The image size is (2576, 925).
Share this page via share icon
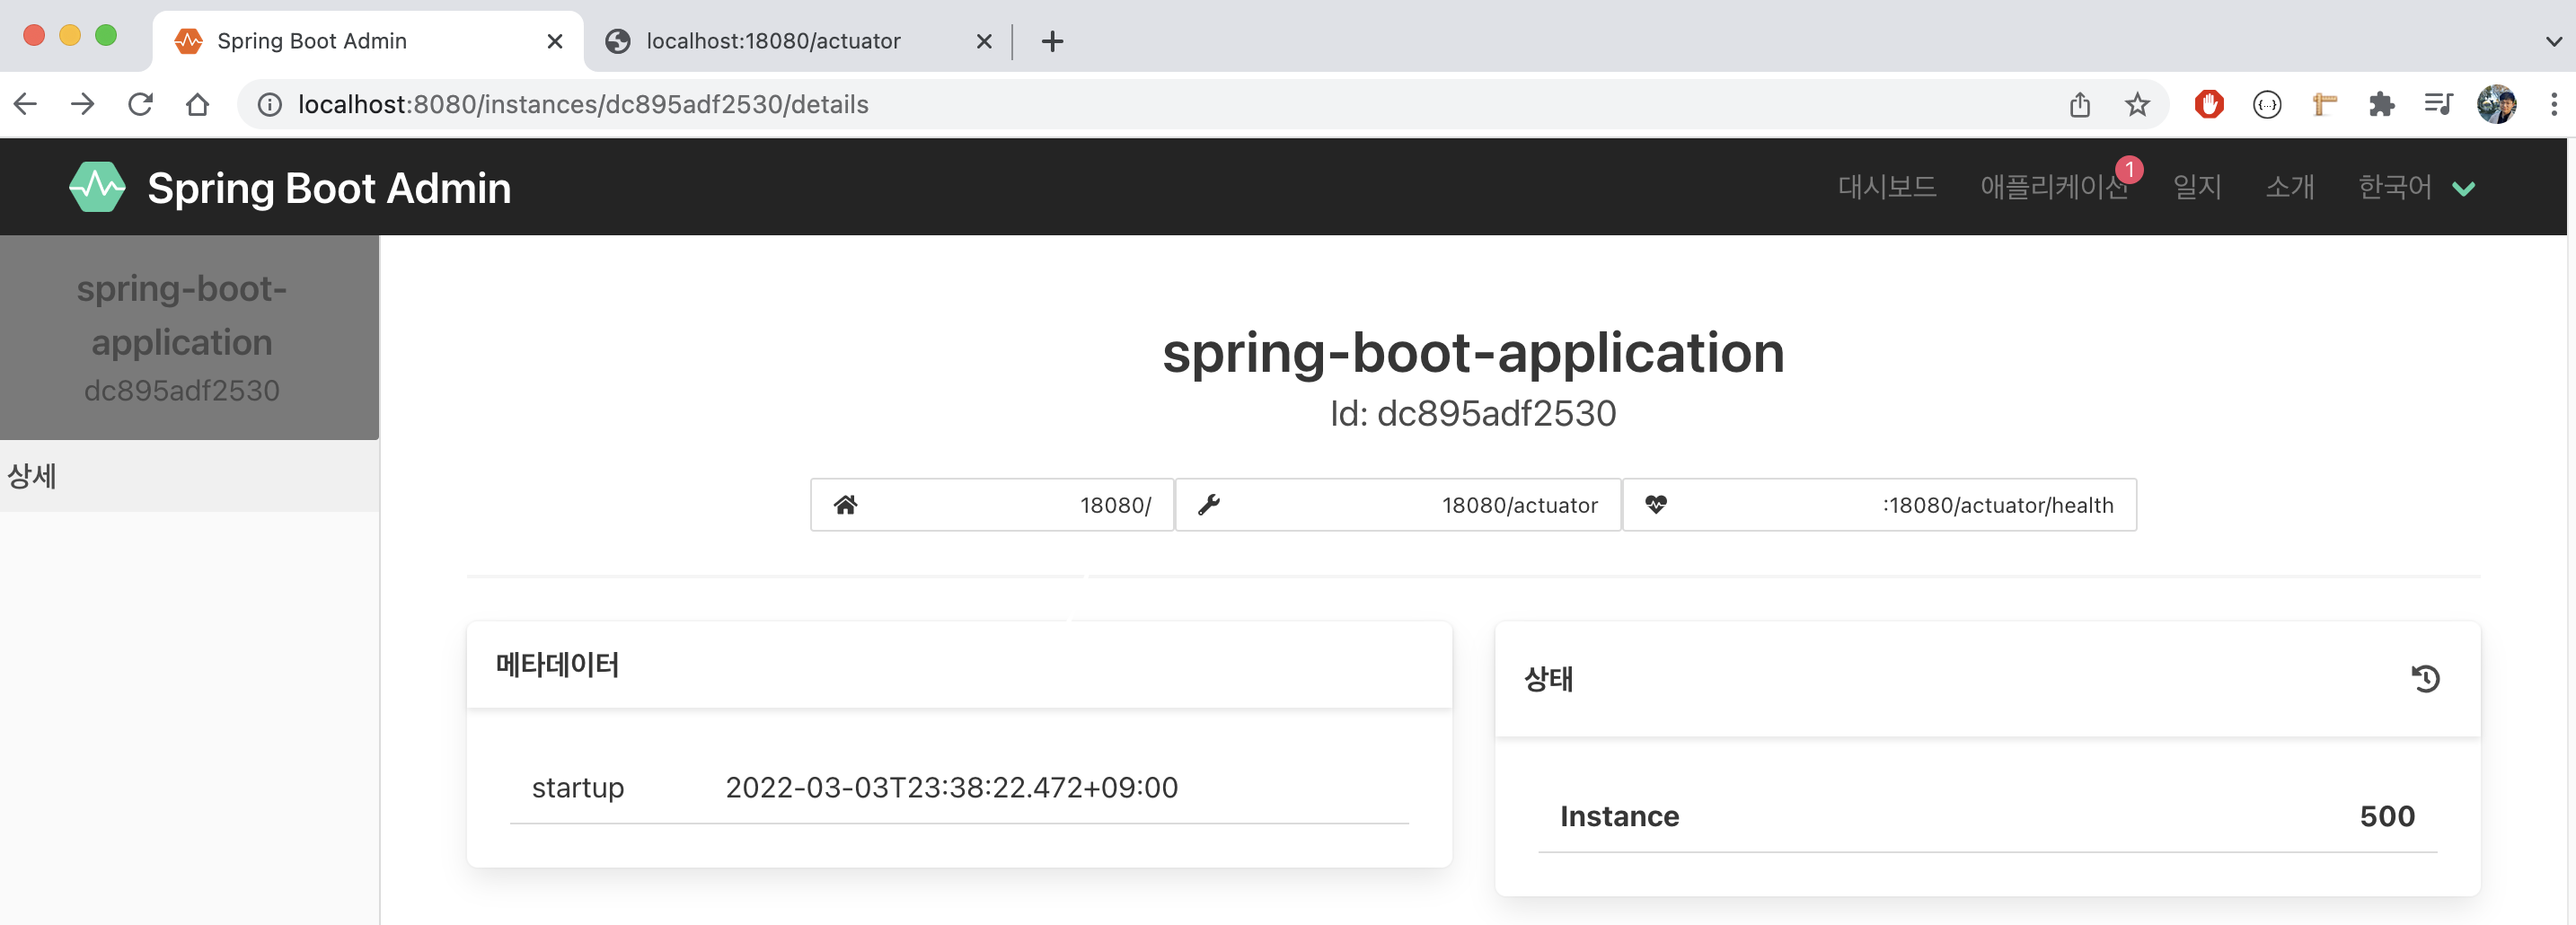[x=2080, y=104]
